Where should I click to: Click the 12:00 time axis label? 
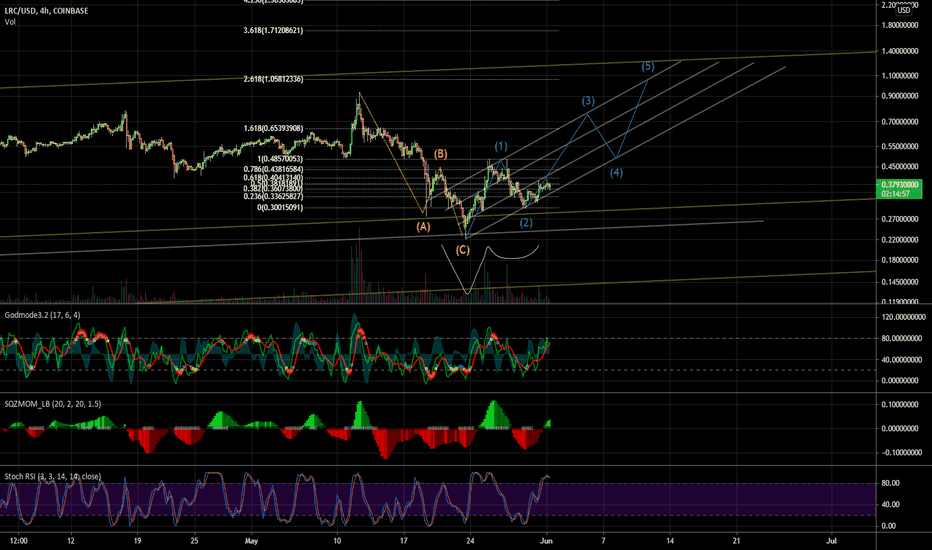(x=19, y=541)
